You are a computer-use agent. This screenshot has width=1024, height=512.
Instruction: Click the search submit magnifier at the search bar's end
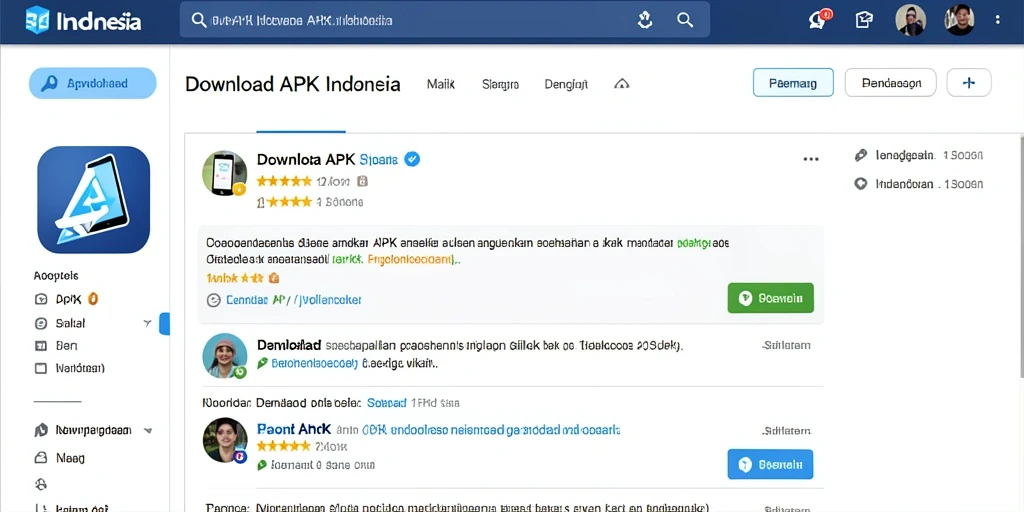click(684, 20)
